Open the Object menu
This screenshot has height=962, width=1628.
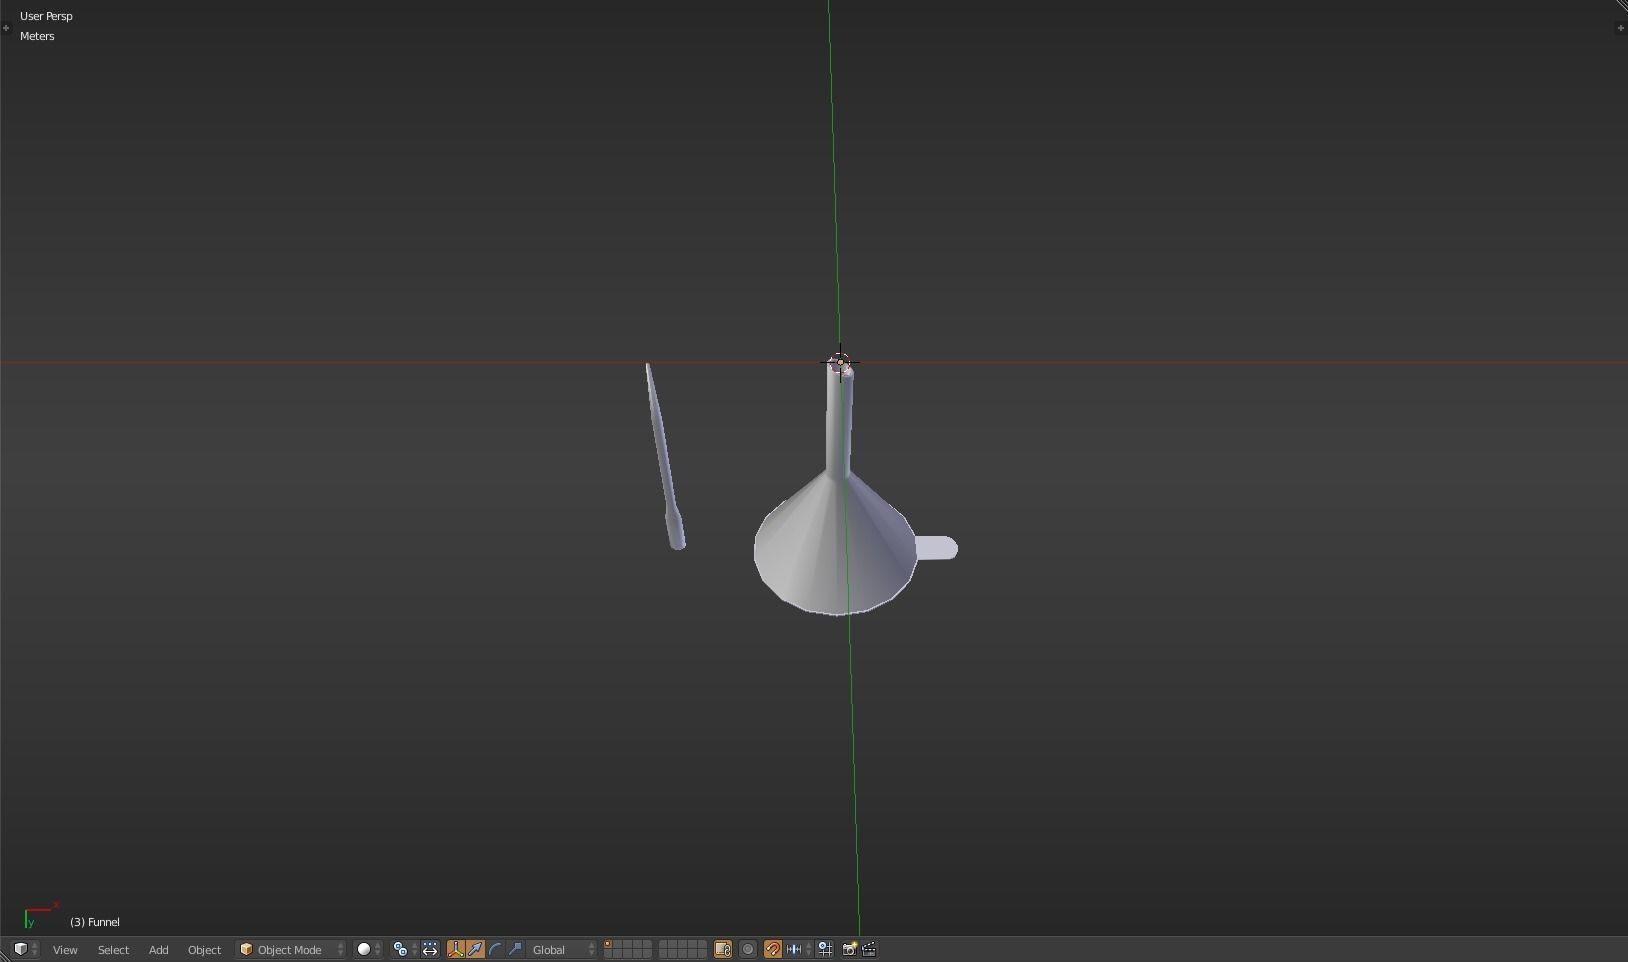click(x=204, y=949)
